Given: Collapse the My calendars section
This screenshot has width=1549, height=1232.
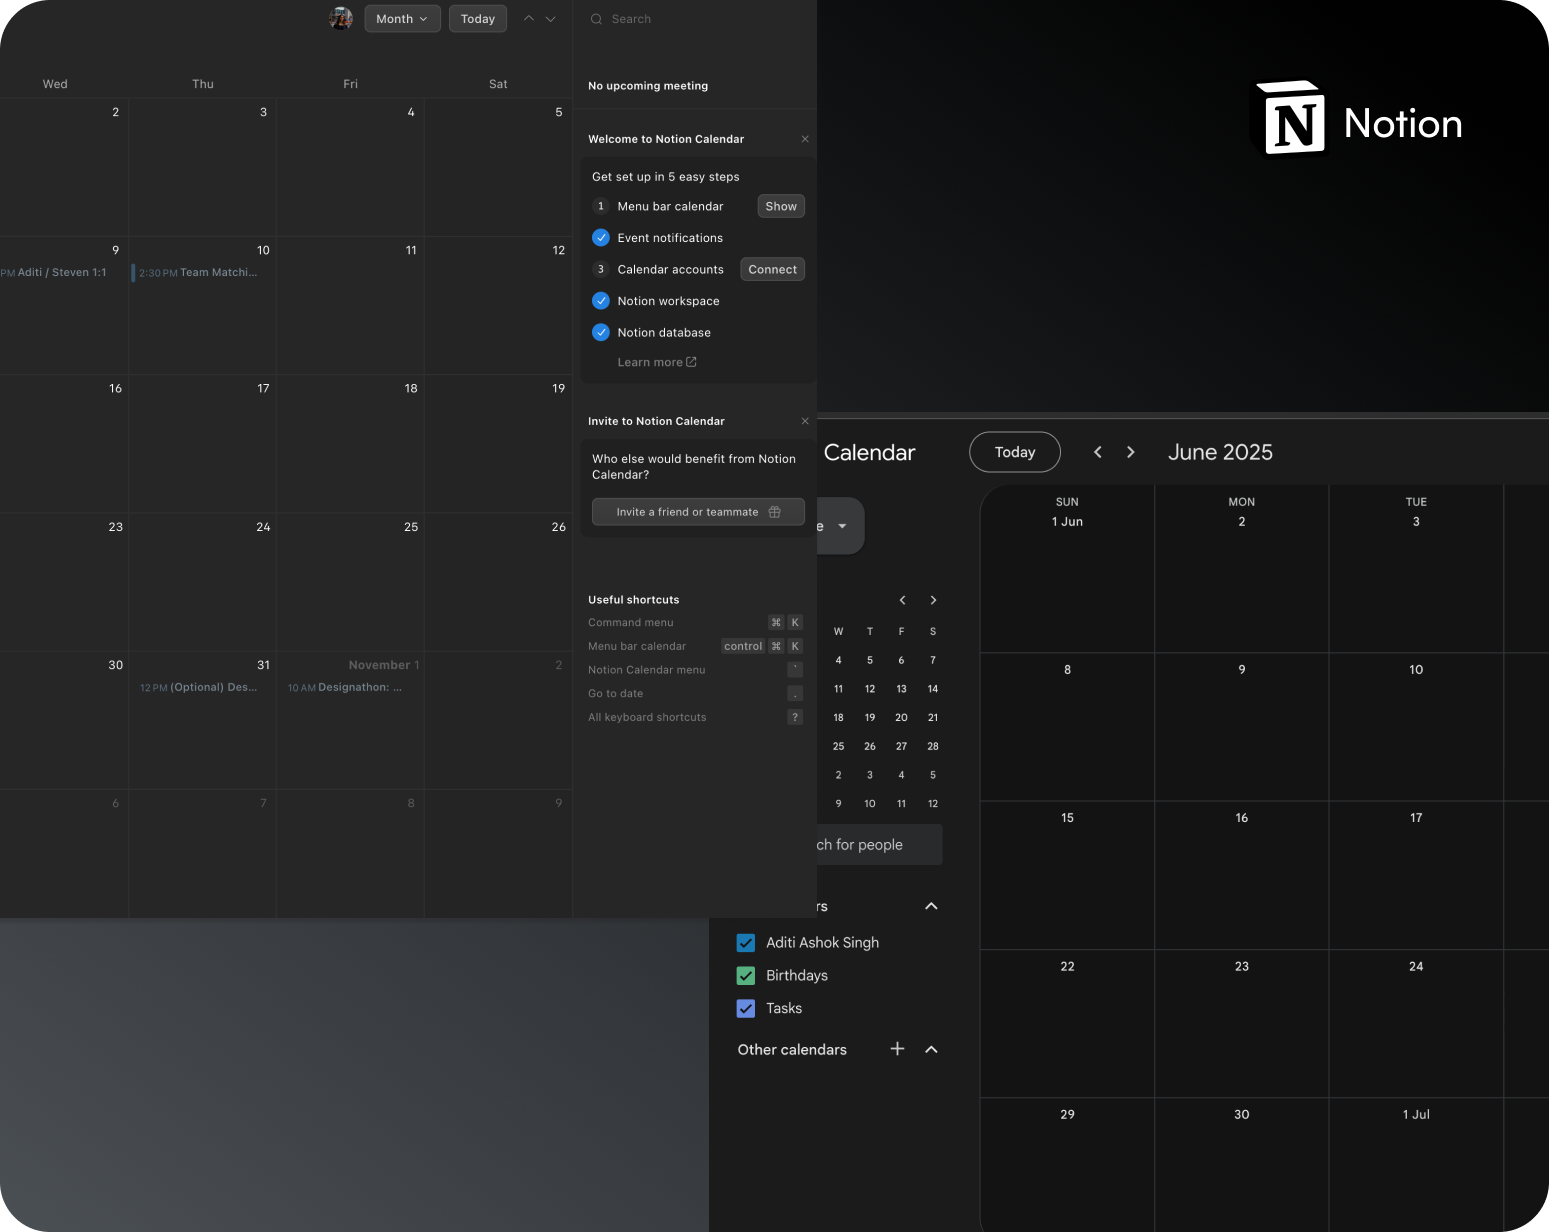Looking at the screenshot, I should 931,906.
